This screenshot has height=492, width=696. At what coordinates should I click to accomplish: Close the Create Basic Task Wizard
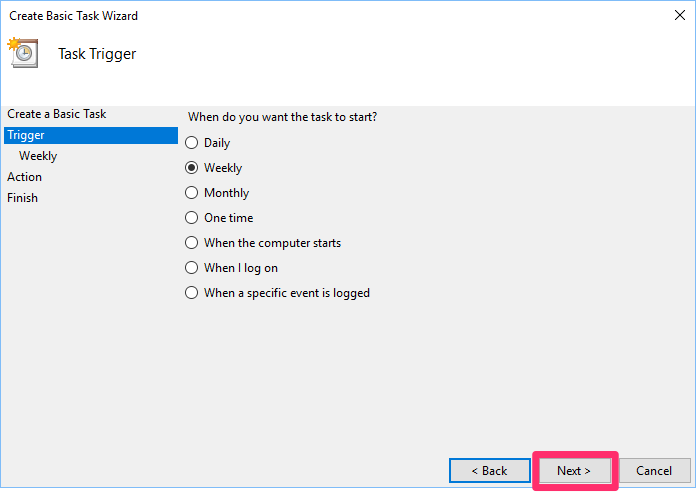[679, 15]
